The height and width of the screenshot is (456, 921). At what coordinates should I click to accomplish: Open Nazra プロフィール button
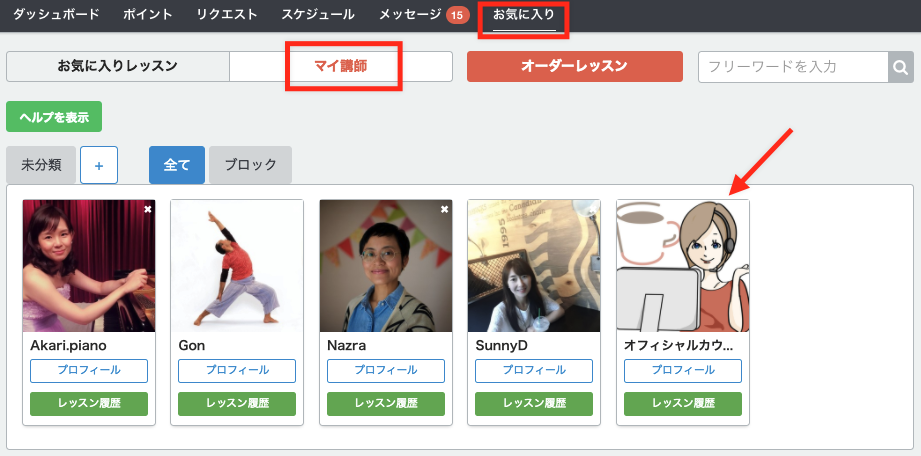click(x=386, y=371)
